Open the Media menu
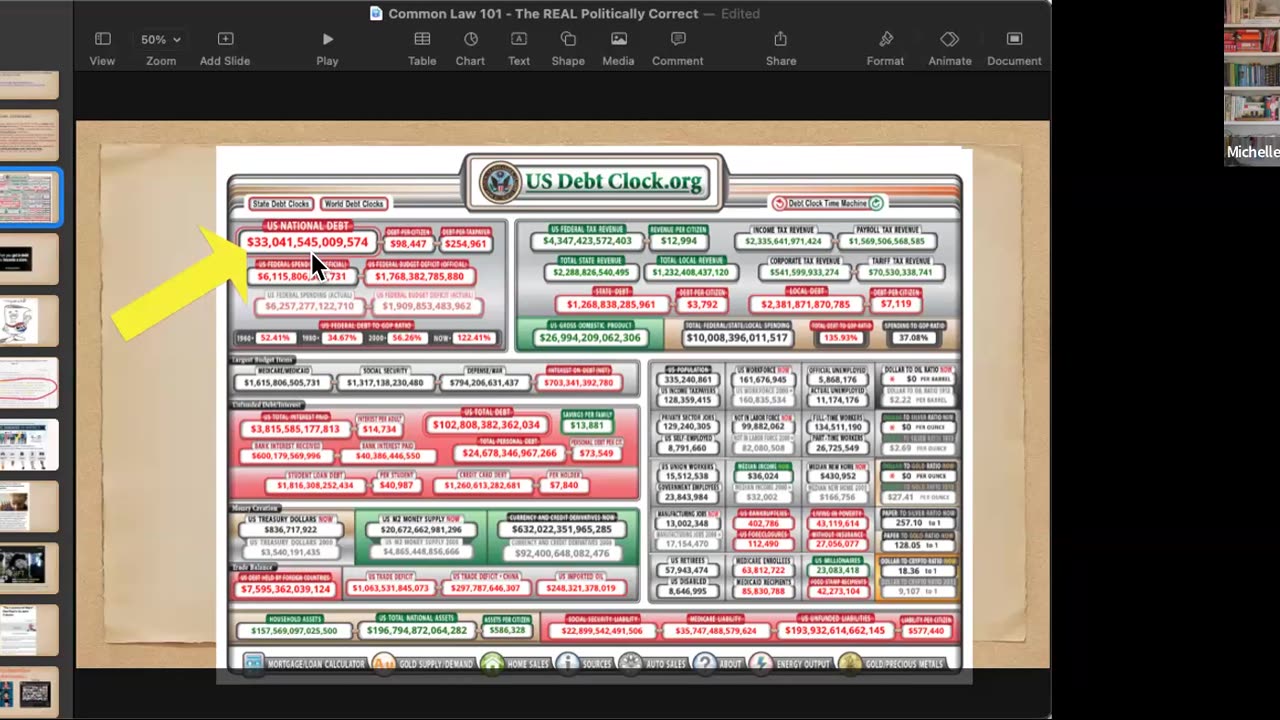This screenshot has width=1280, height=720. (x=618, y=48)
